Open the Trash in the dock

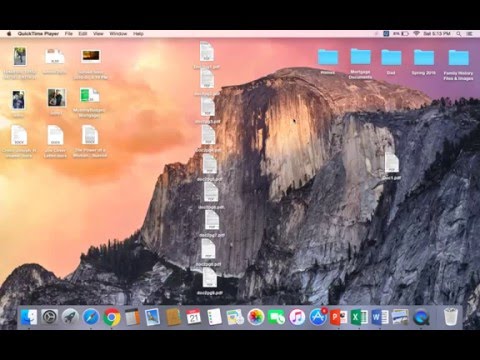pos(451,317)
